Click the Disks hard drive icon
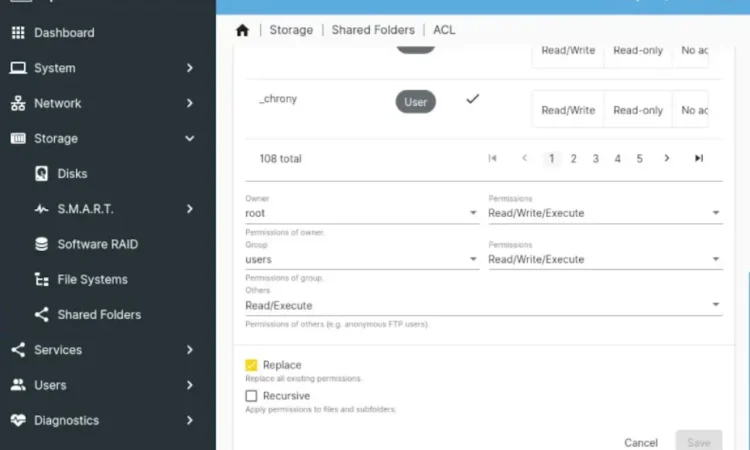The width and height of the screenshot is (750, 450). pyautogui.click(x=42, y=174)
